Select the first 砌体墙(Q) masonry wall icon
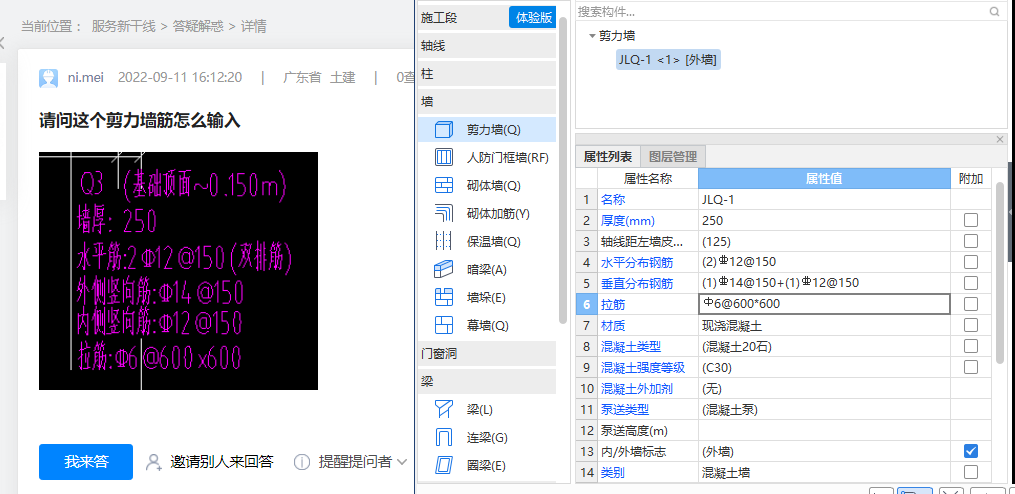This screenshot has height=494, width=1015. 443,185
